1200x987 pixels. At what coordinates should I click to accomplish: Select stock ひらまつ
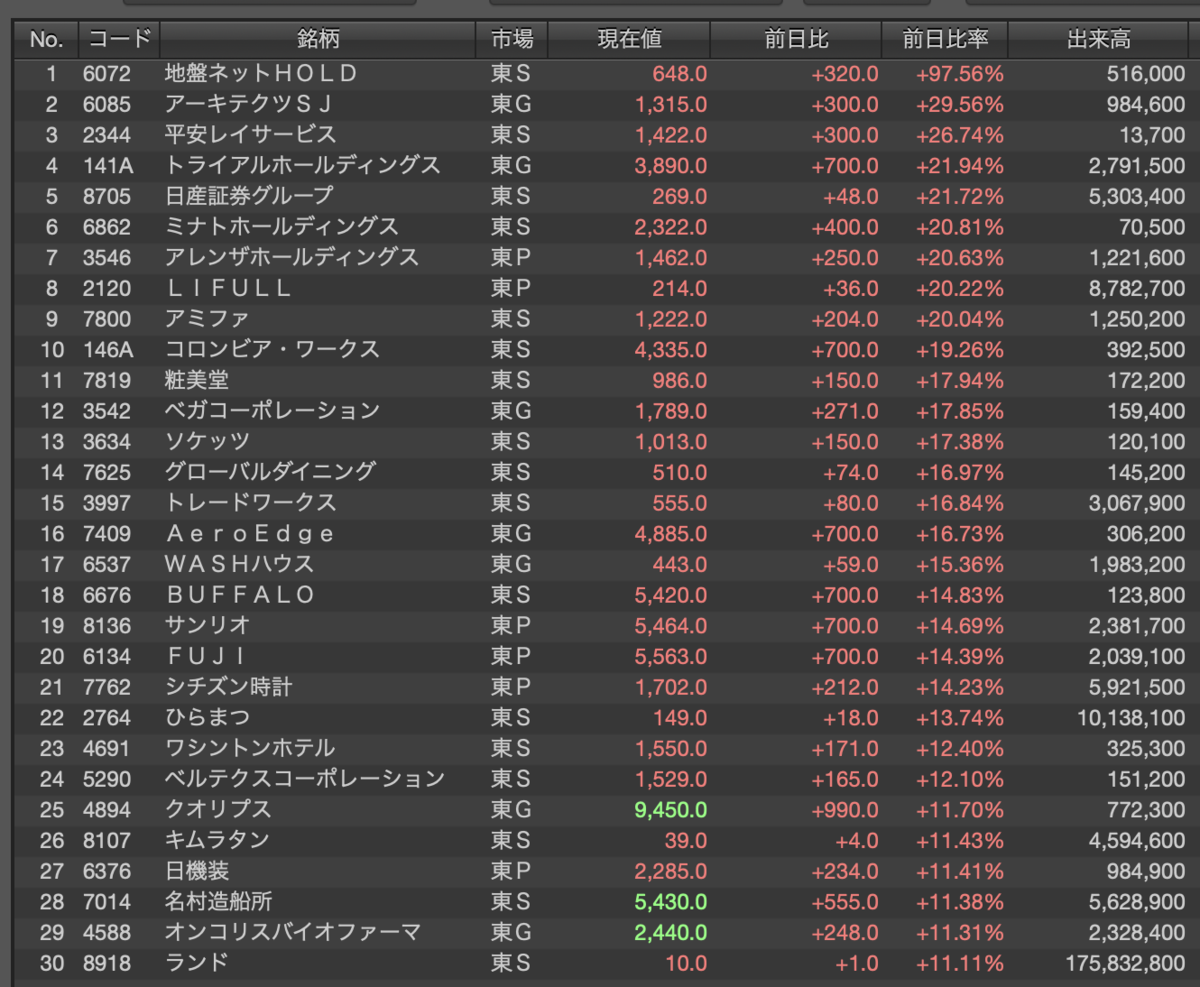coord(207,718)
